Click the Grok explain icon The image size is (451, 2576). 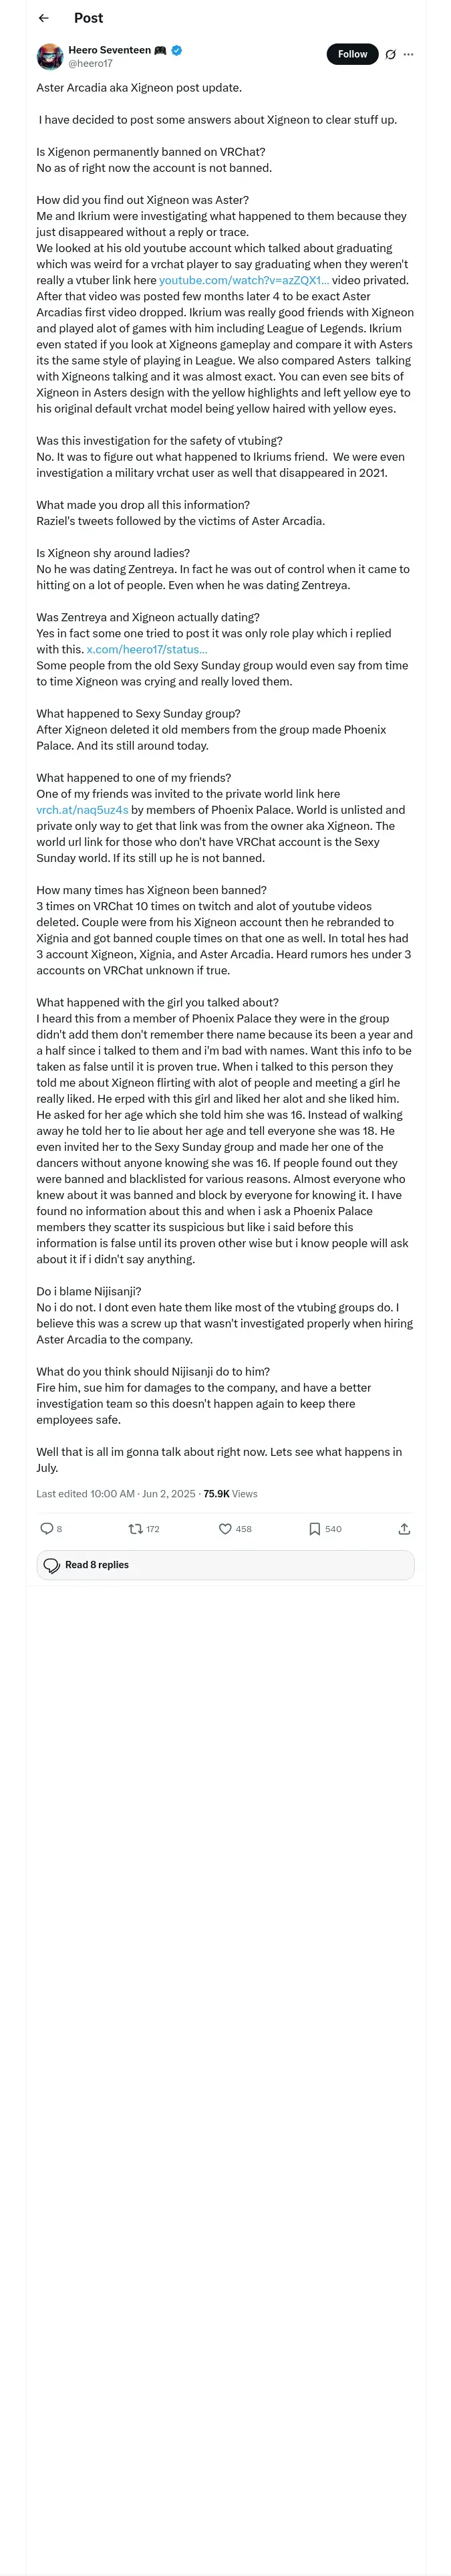coord(390,55)
